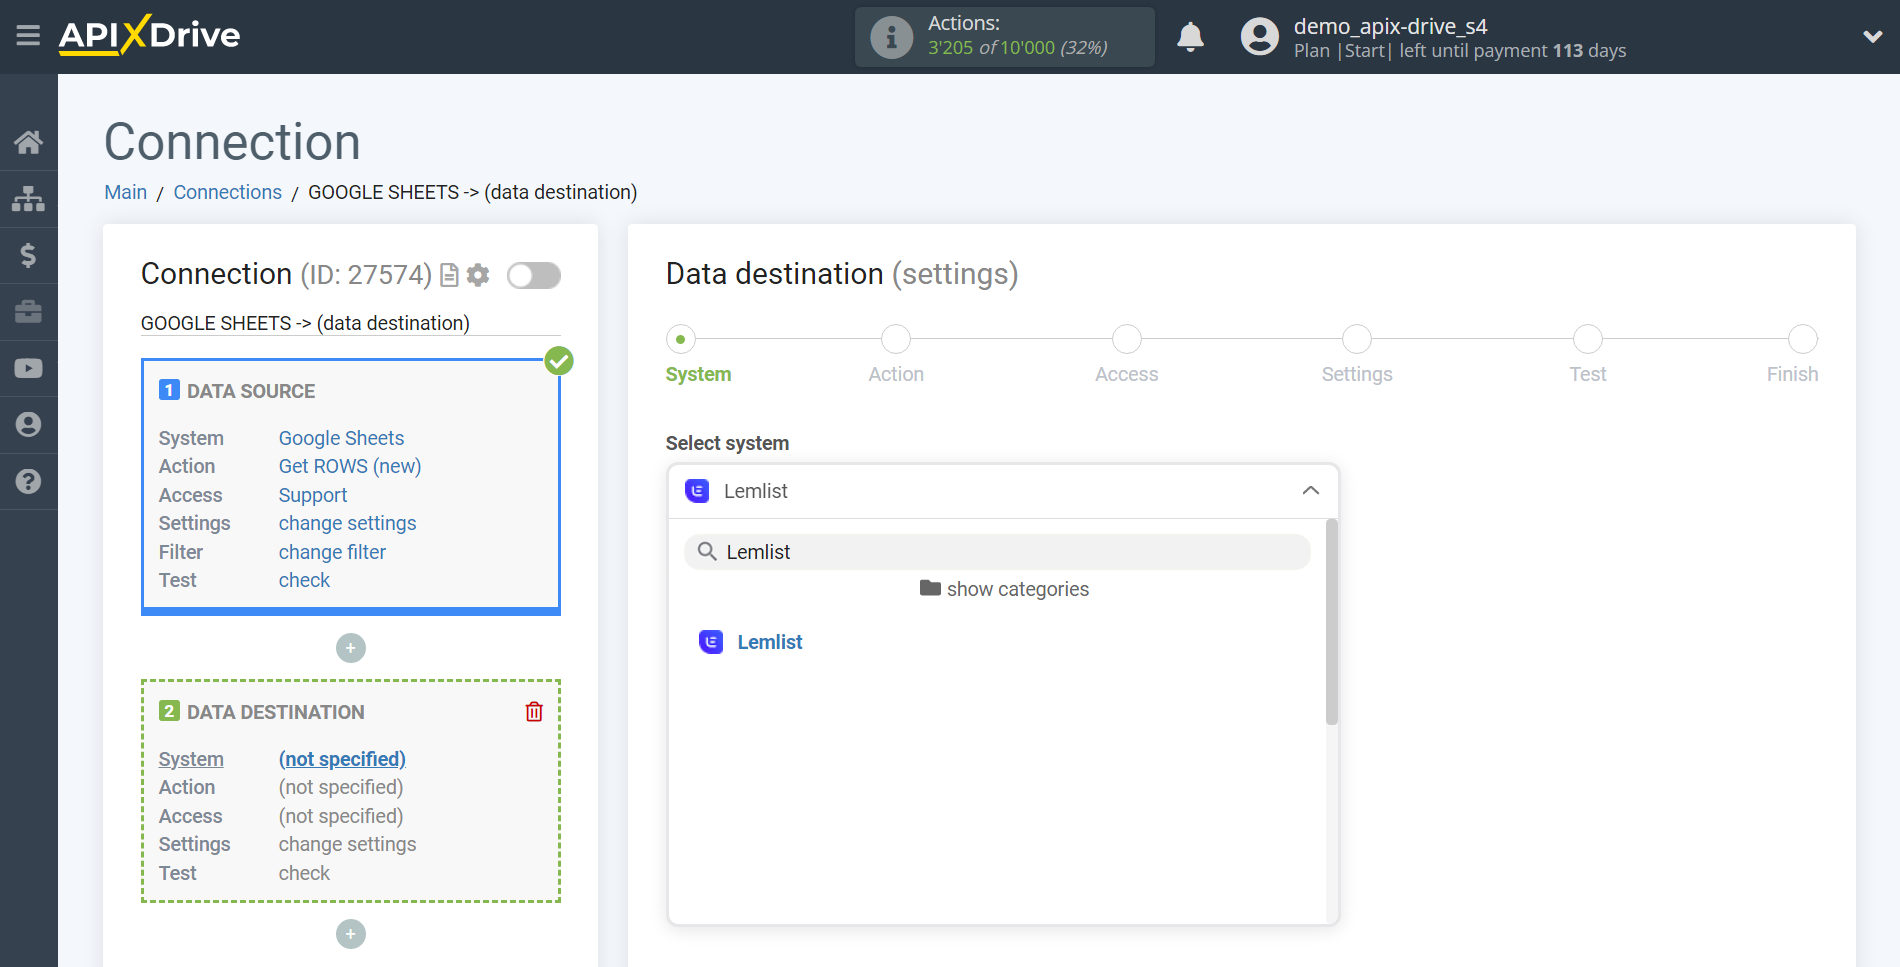Click the search magnifier icon

click(x=707, y=552)
